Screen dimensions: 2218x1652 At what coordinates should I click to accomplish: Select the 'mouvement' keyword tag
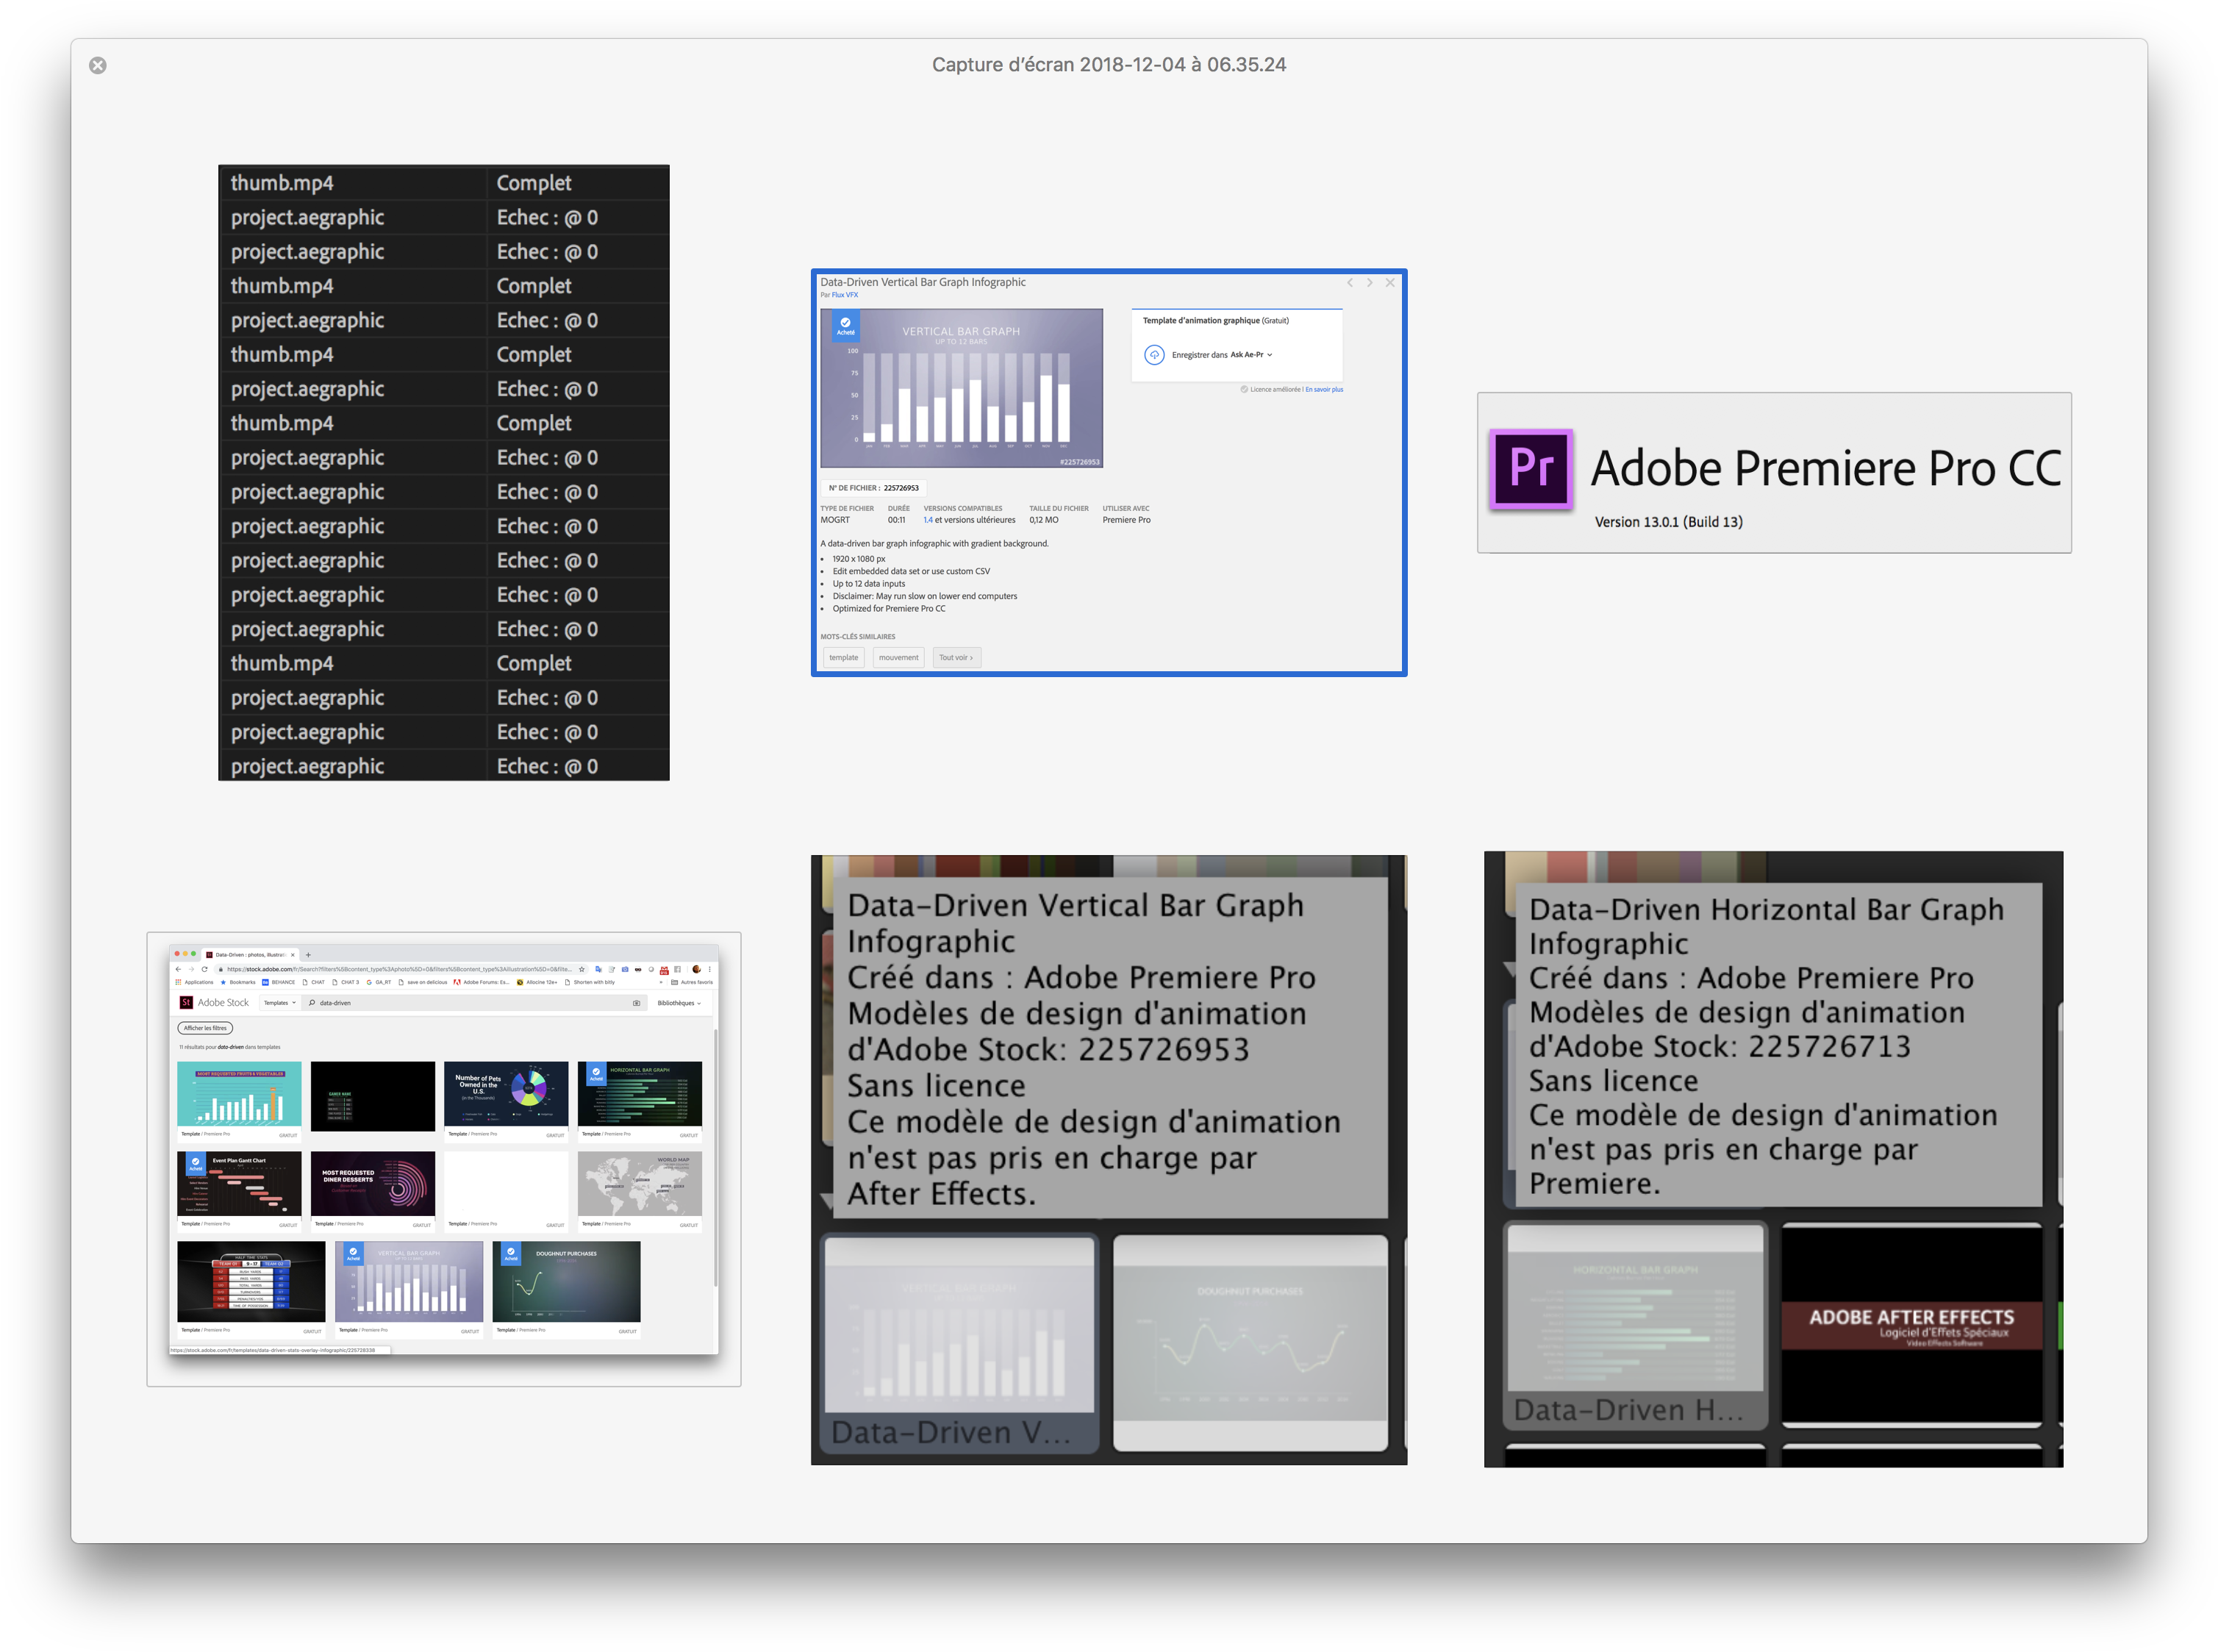[x=898, y=657]
